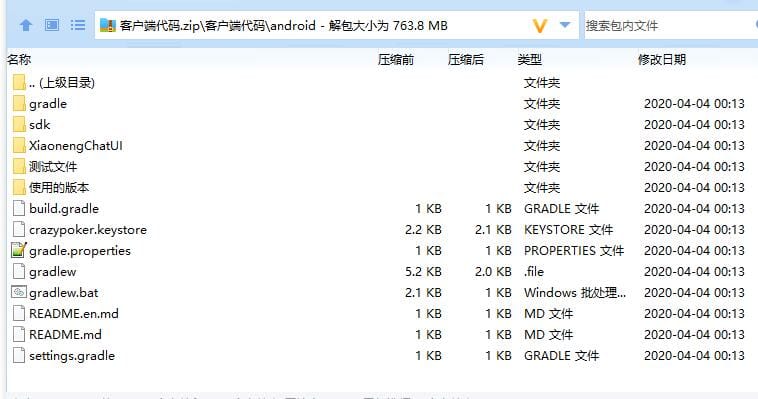This screenshot has height=399, width=758.
Task: Sort by the 修改日期 column header
Action: pos(662,59)
